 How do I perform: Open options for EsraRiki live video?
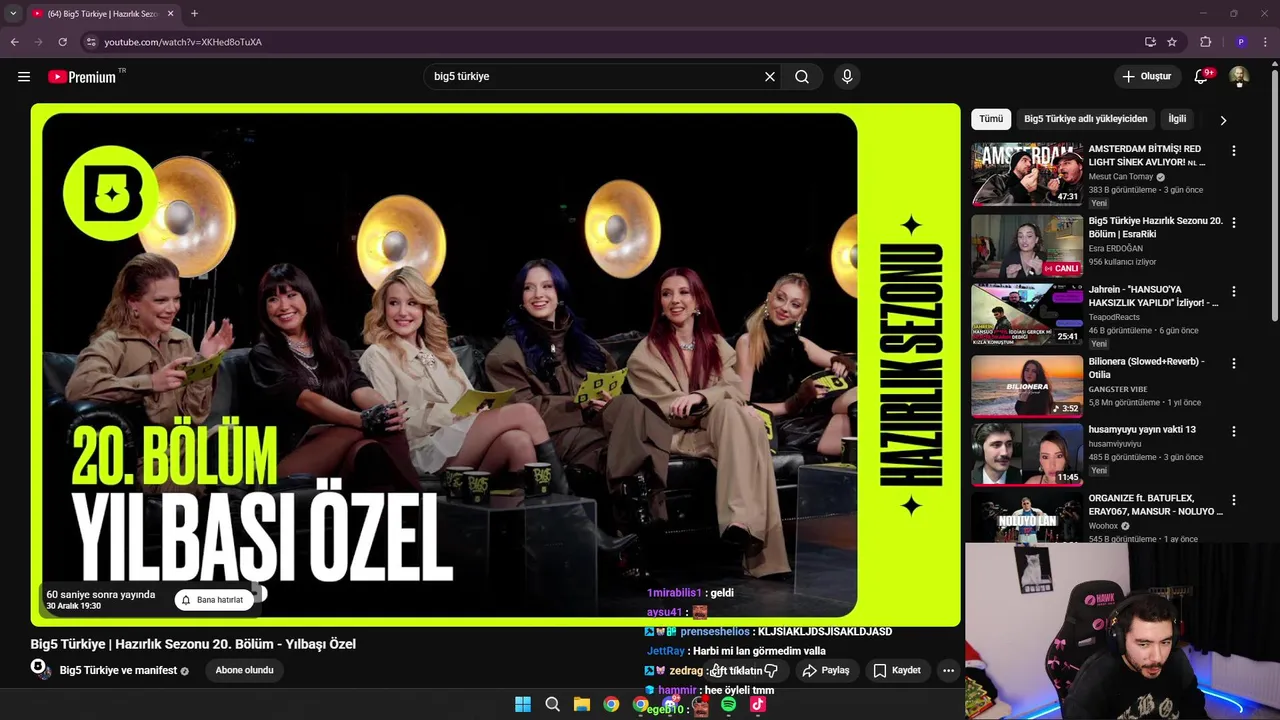1233,223
